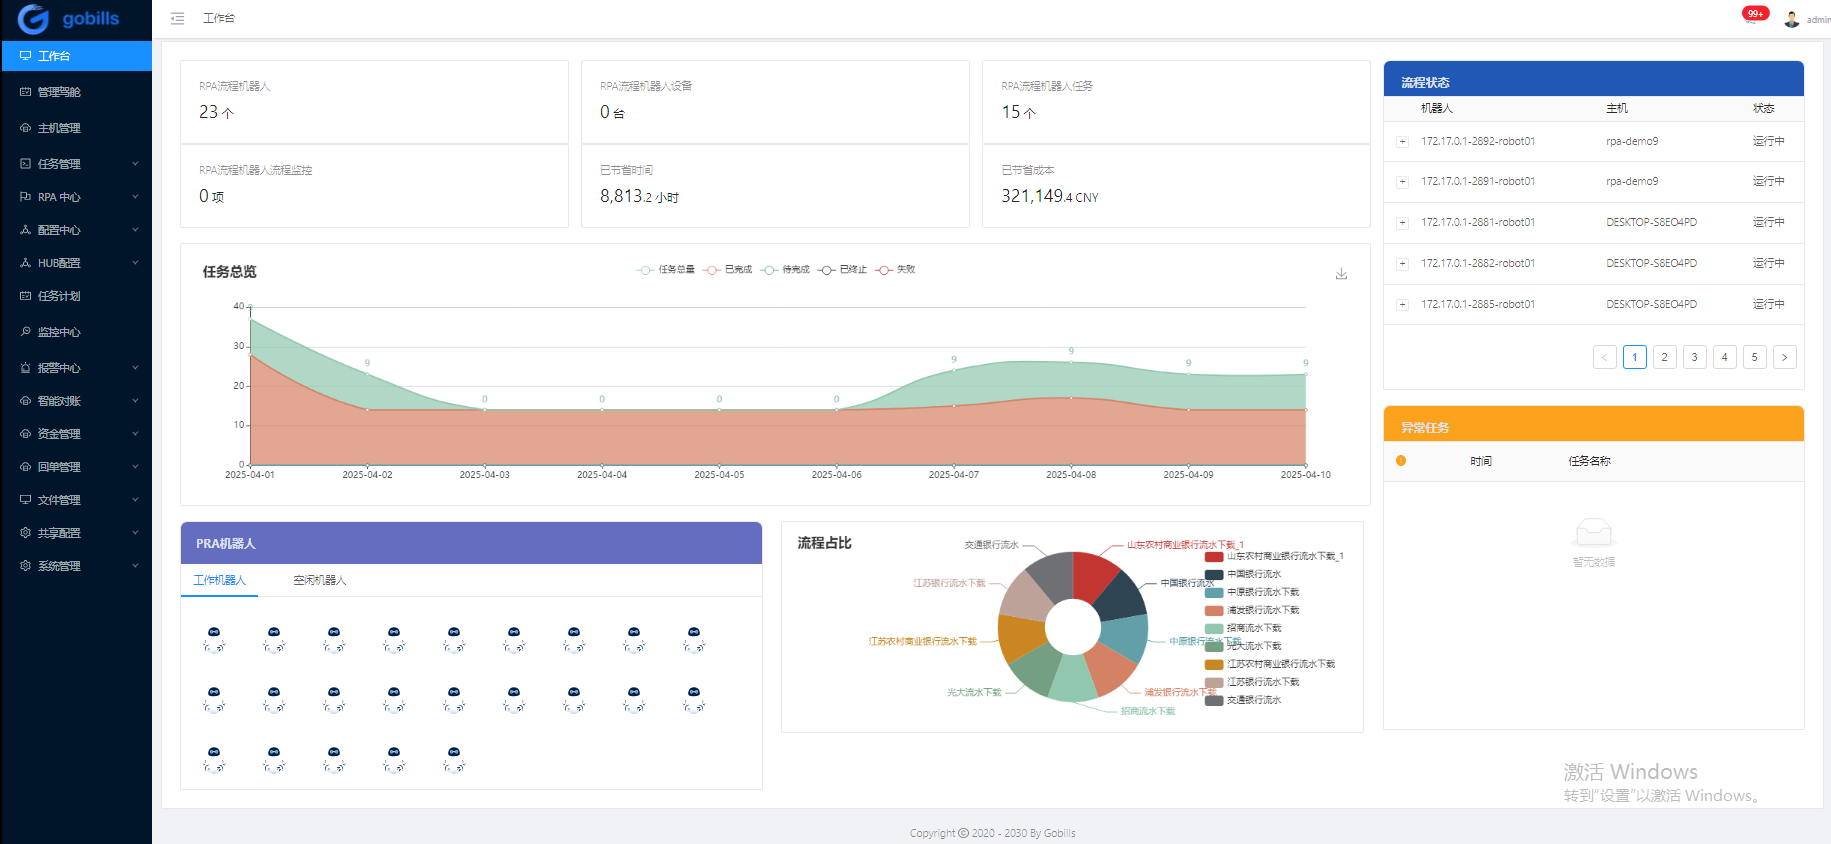Click red 山东农村商业银行流水下载_1 legend swatch
The height and width of the screenshot is (844, 1831).
coord(1214,557)
